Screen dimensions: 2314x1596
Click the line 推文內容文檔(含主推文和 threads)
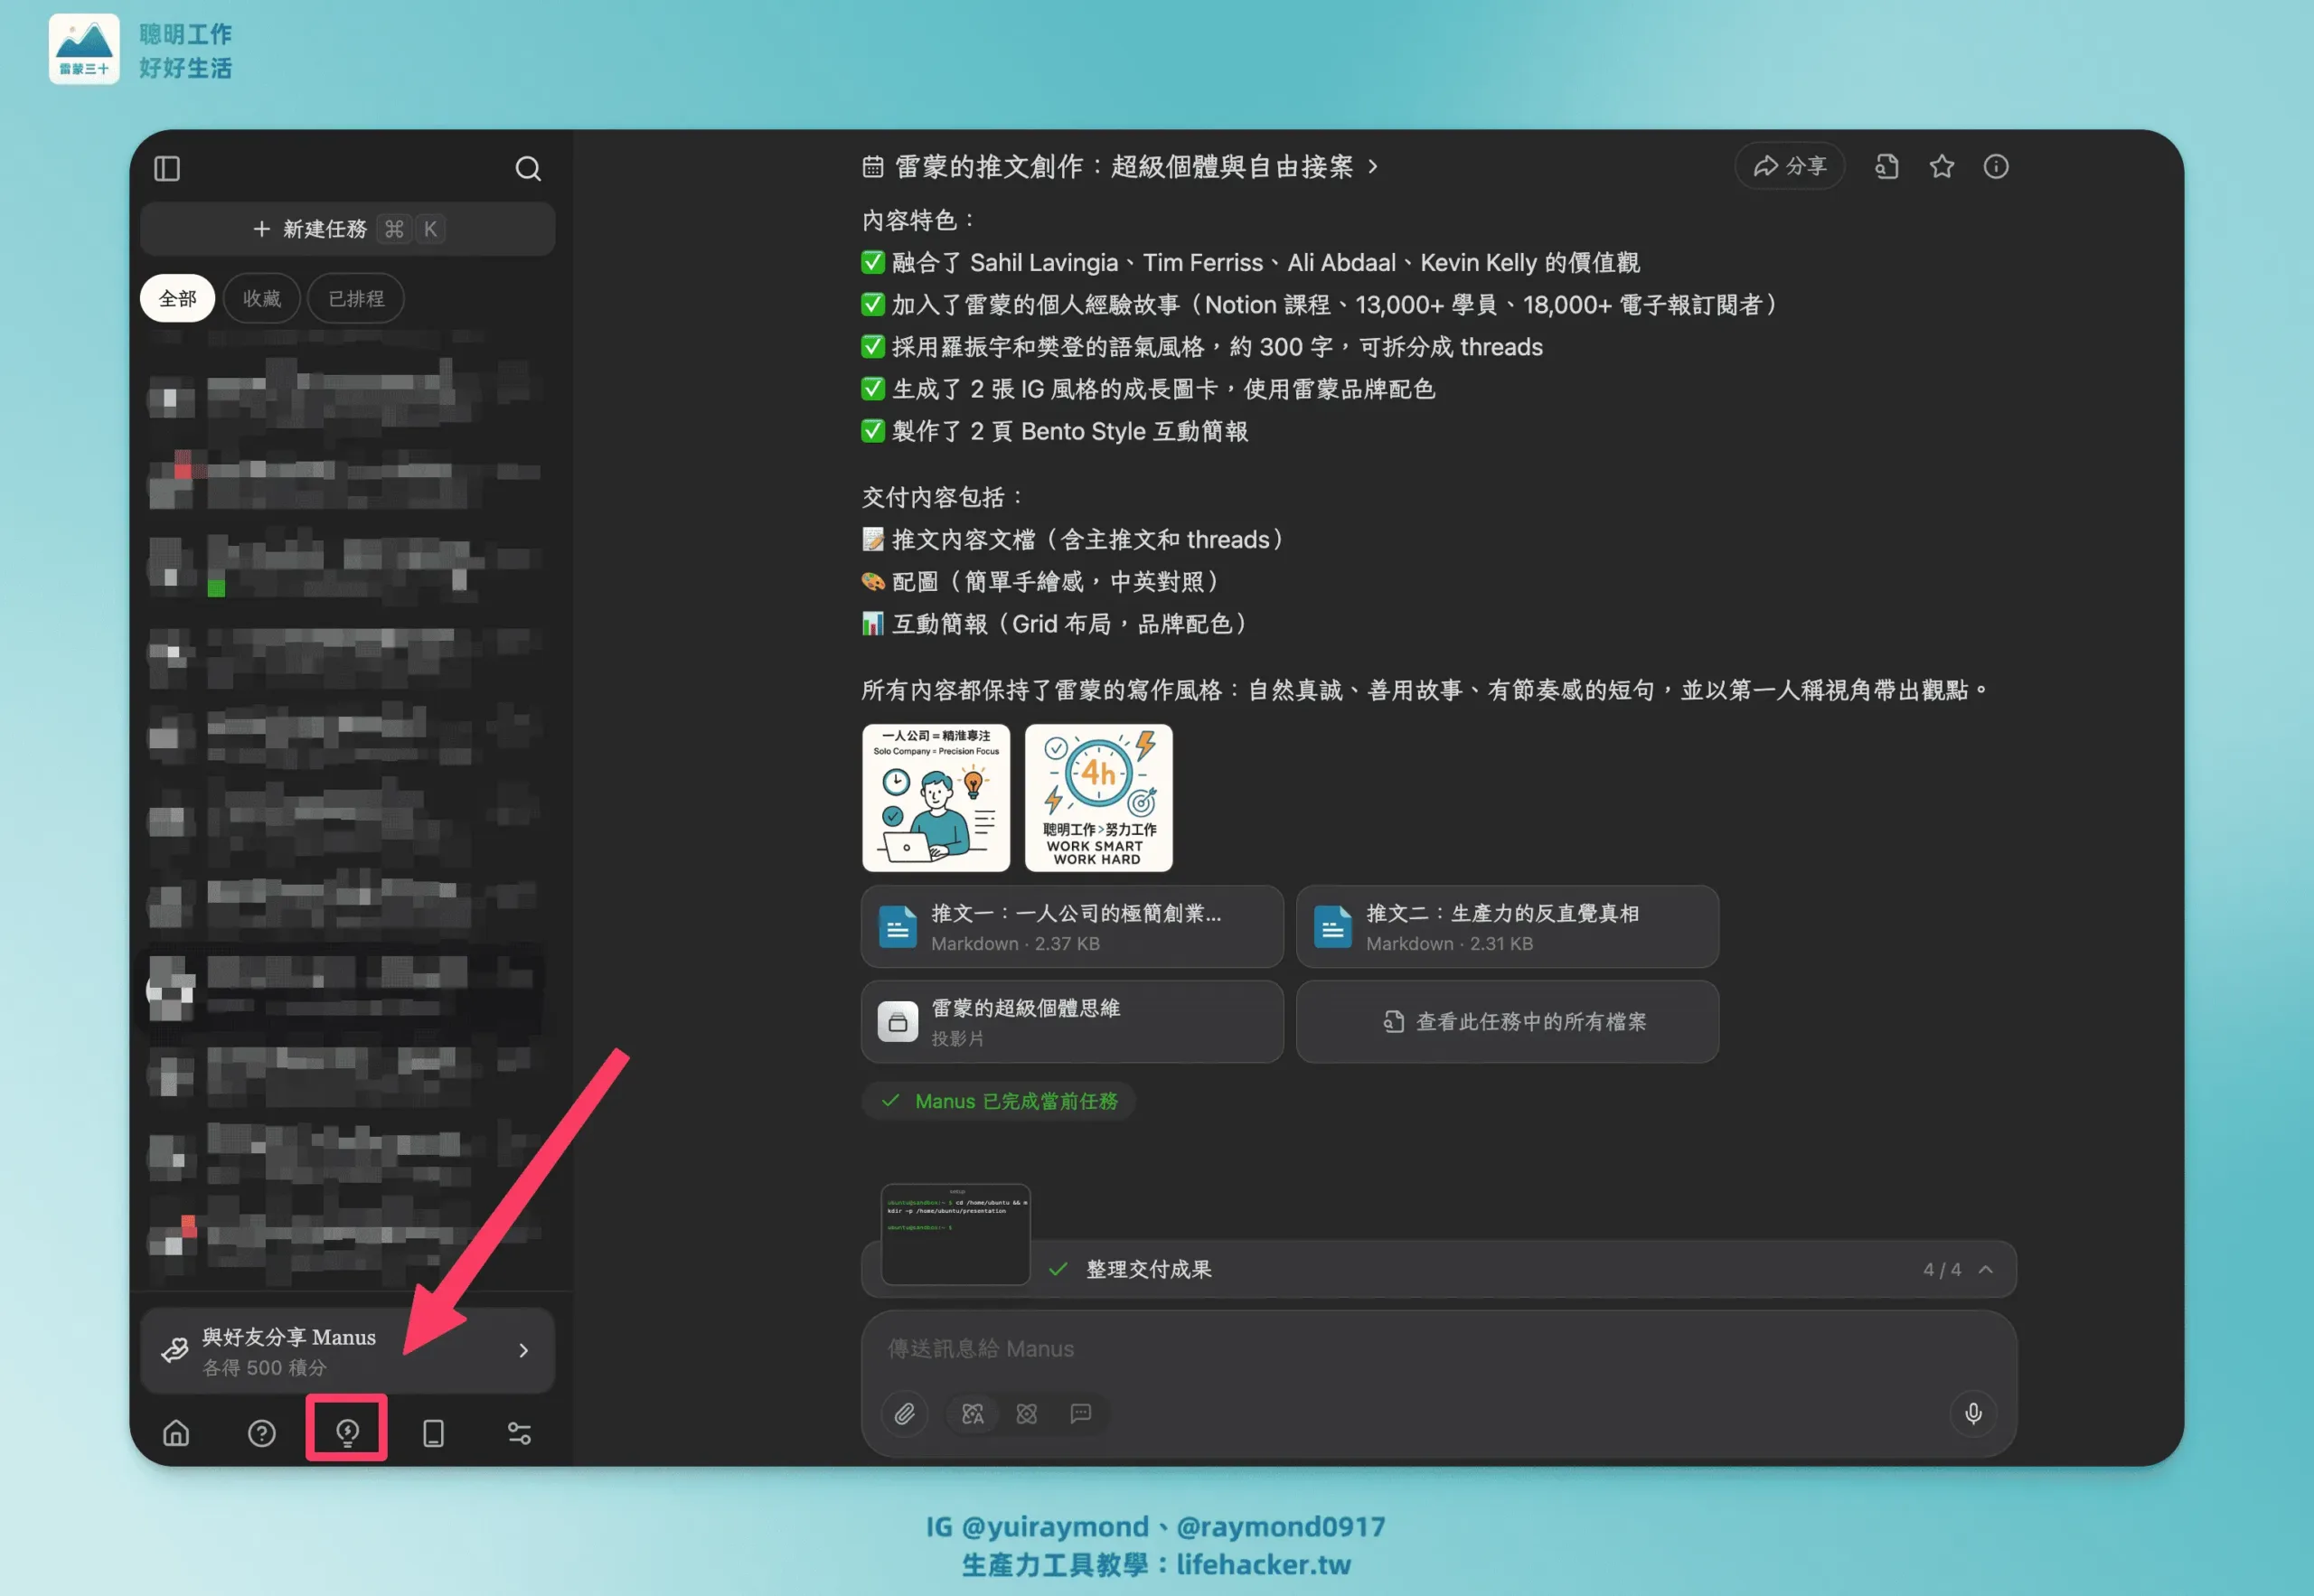1074,540
